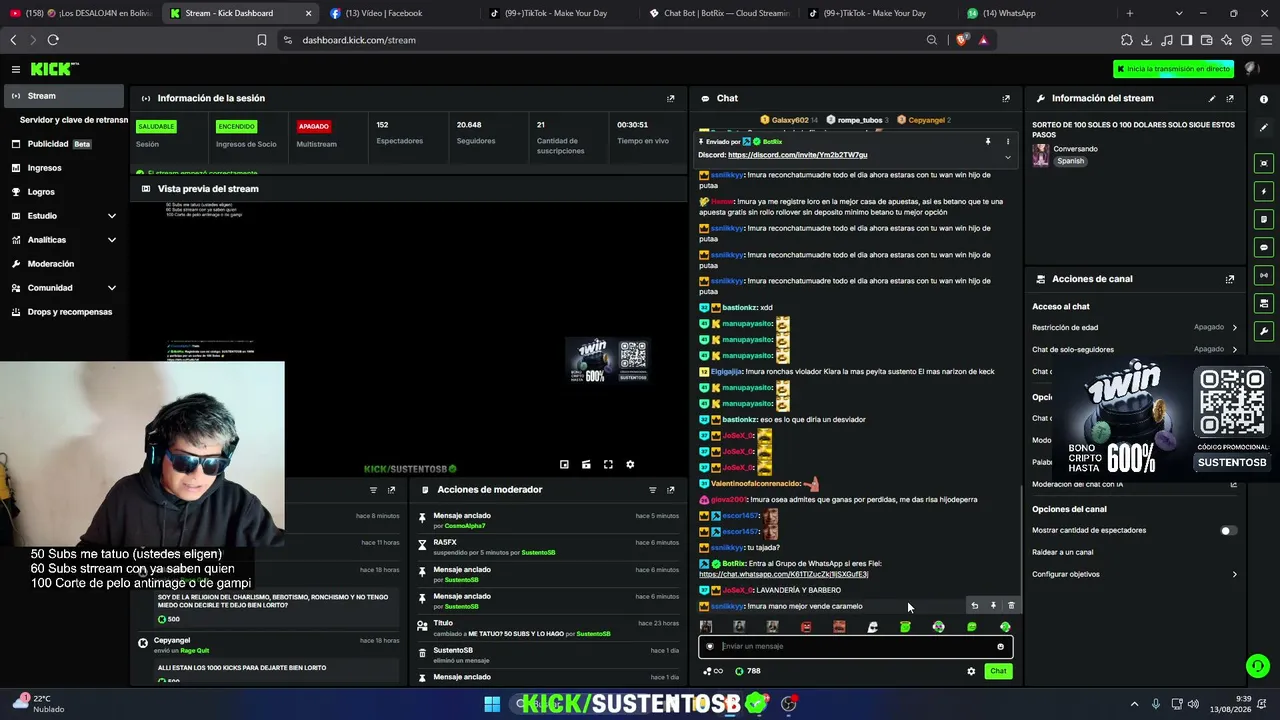Open the pinned BotRix message options menu
This screenshot has width=1280, height=720.
pos(1007,142)
